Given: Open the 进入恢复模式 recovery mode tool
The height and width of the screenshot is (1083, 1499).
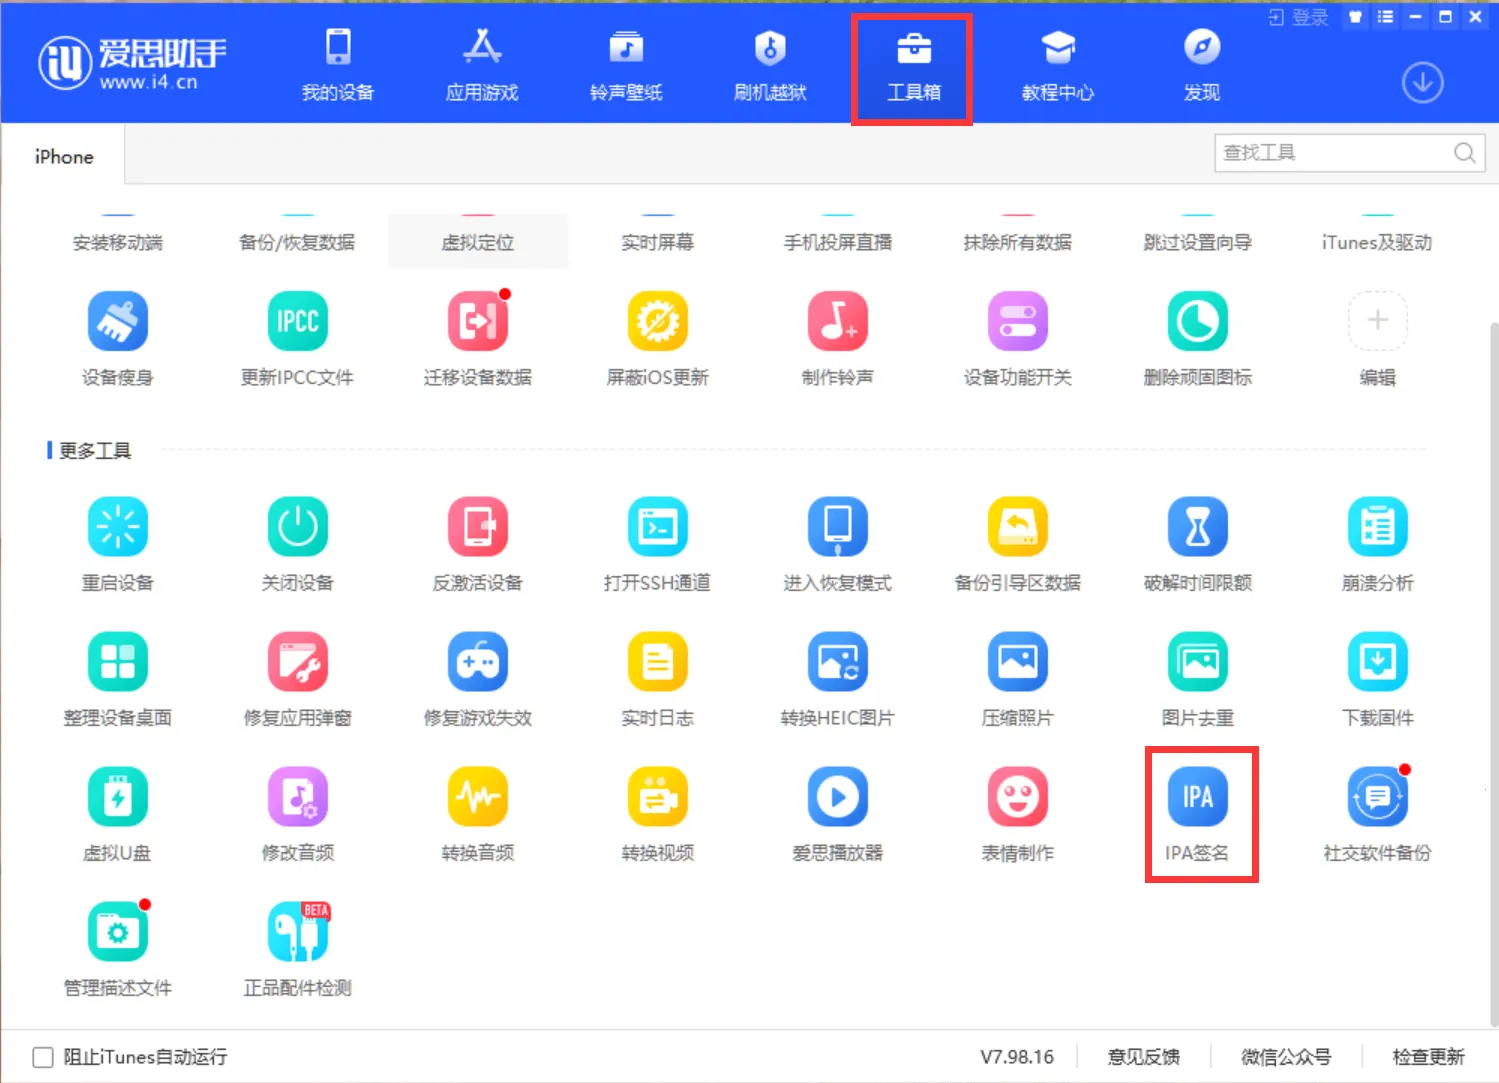Looking at the screenshot, I should [837, 543].
